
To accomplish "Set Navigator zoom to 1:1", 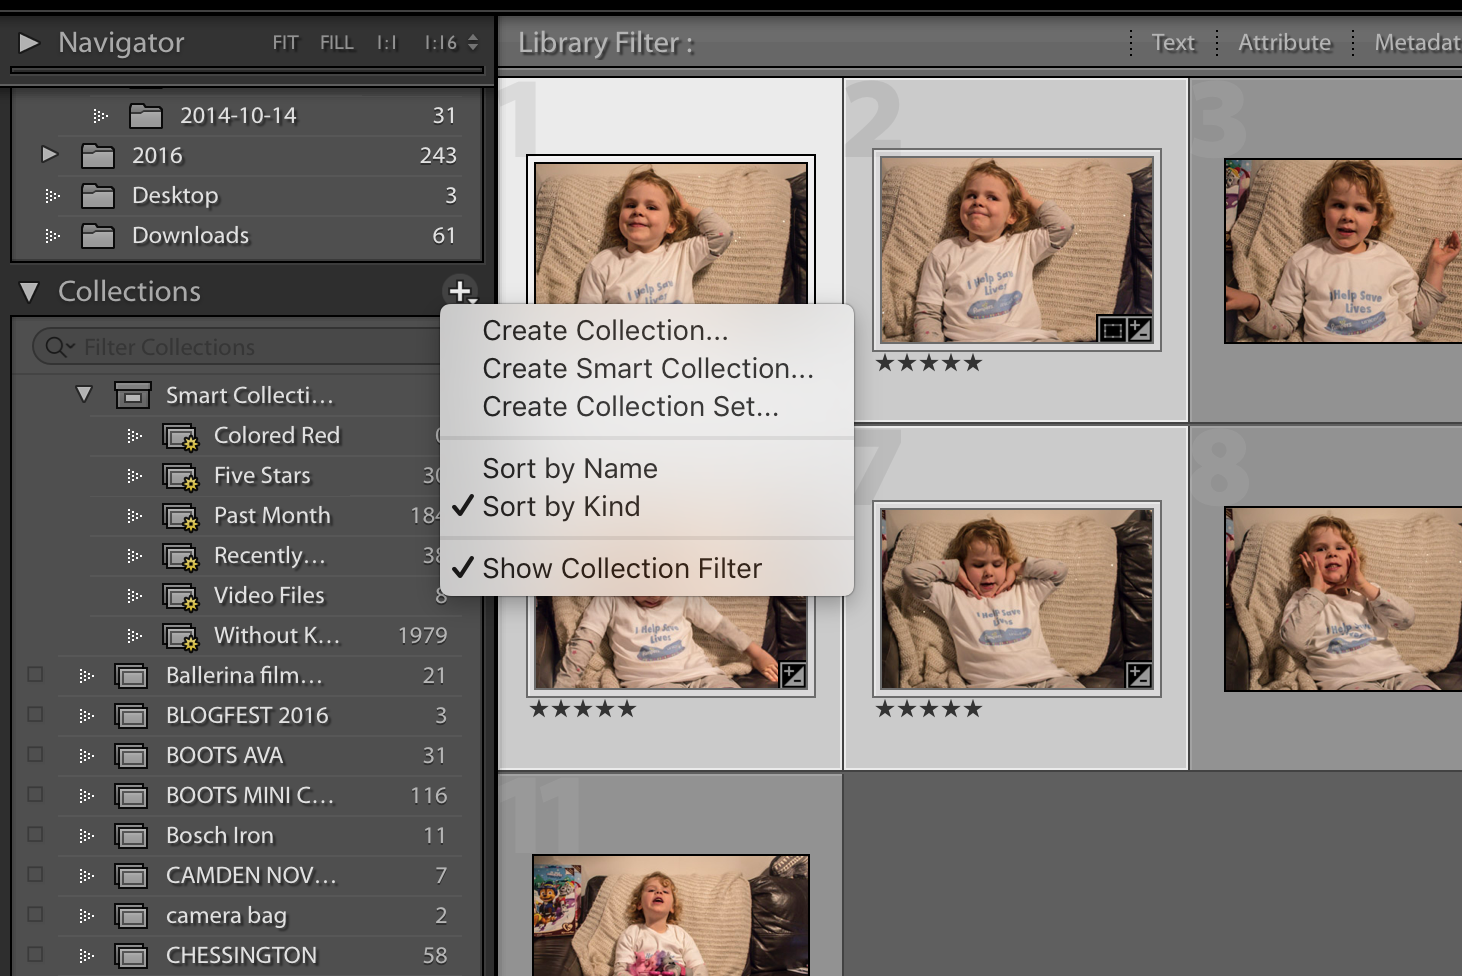I will [x=387, y=43].
